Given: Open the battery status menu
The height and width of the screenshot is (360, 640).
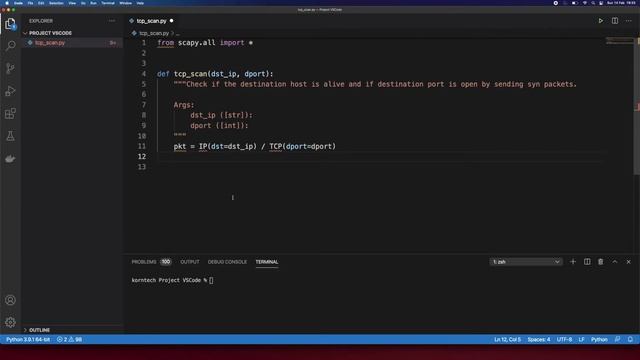Looking at the screenshot, I should 575,3.
